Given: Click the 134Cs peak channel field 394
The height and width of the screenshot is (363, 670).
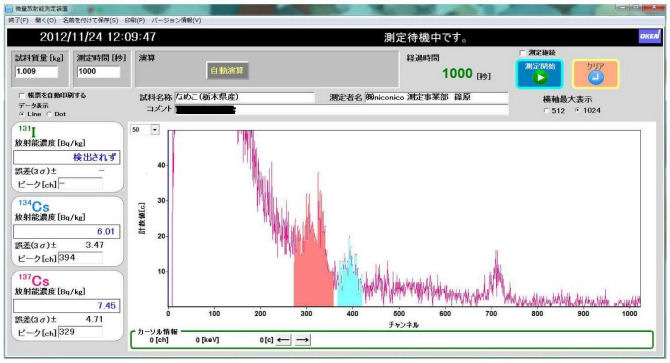Looking at the screenshot, I should 80,258.
